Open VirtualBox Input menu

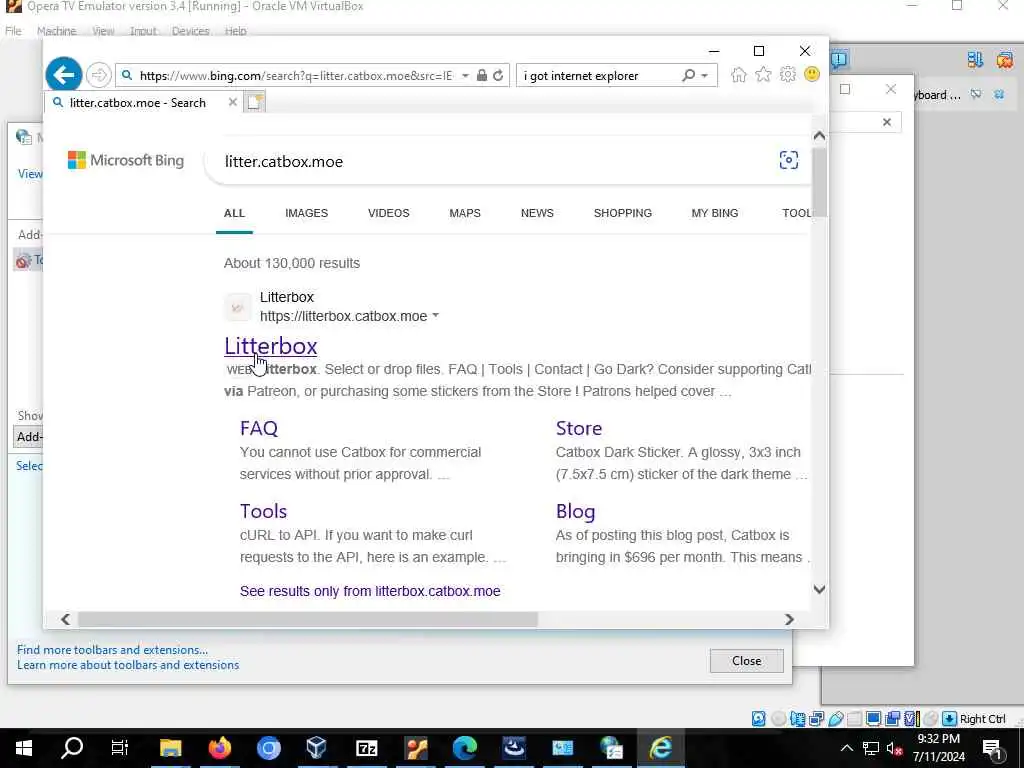click(143, 31)
